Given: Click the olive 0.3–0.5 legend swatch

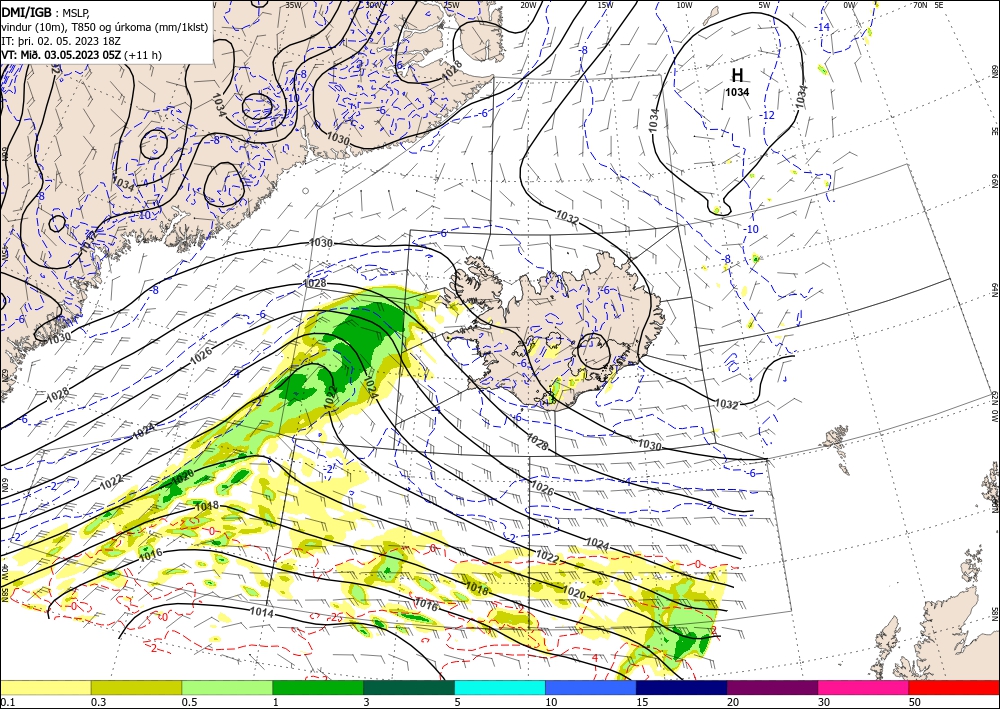Looking at the screenshot, I should [x=136, y=687].
